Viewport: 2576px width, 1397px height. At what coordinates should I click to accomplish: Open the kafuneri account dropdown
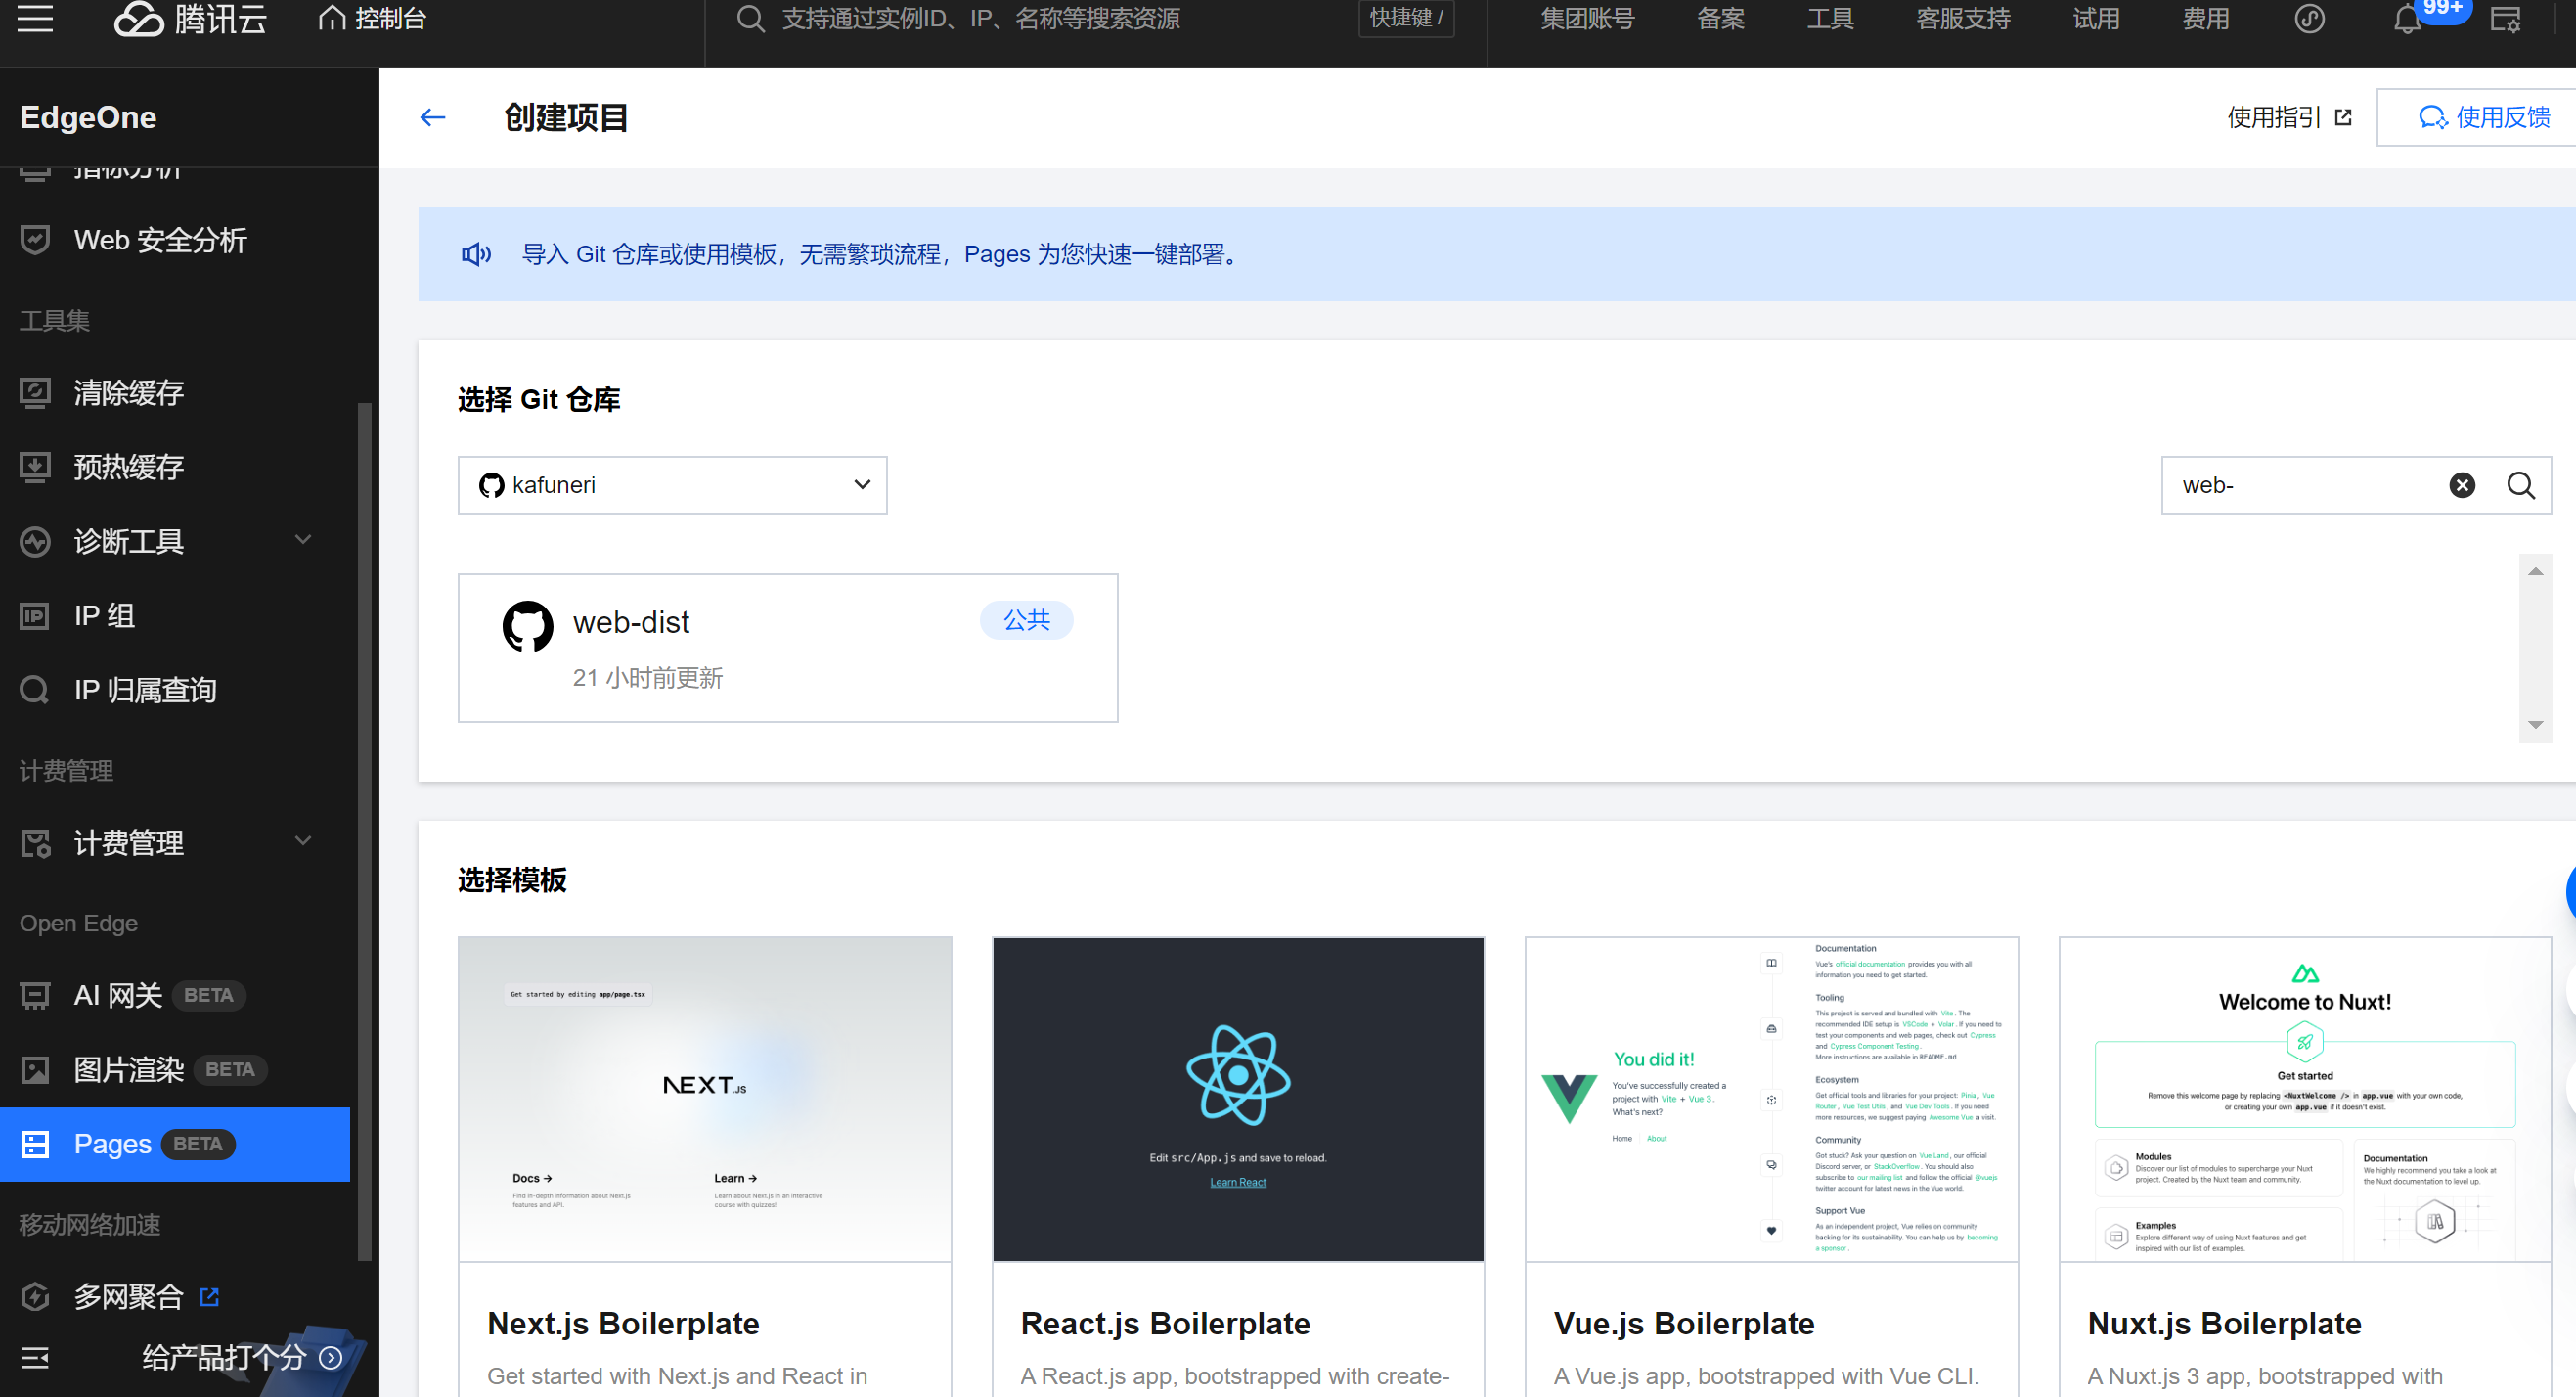672,485
